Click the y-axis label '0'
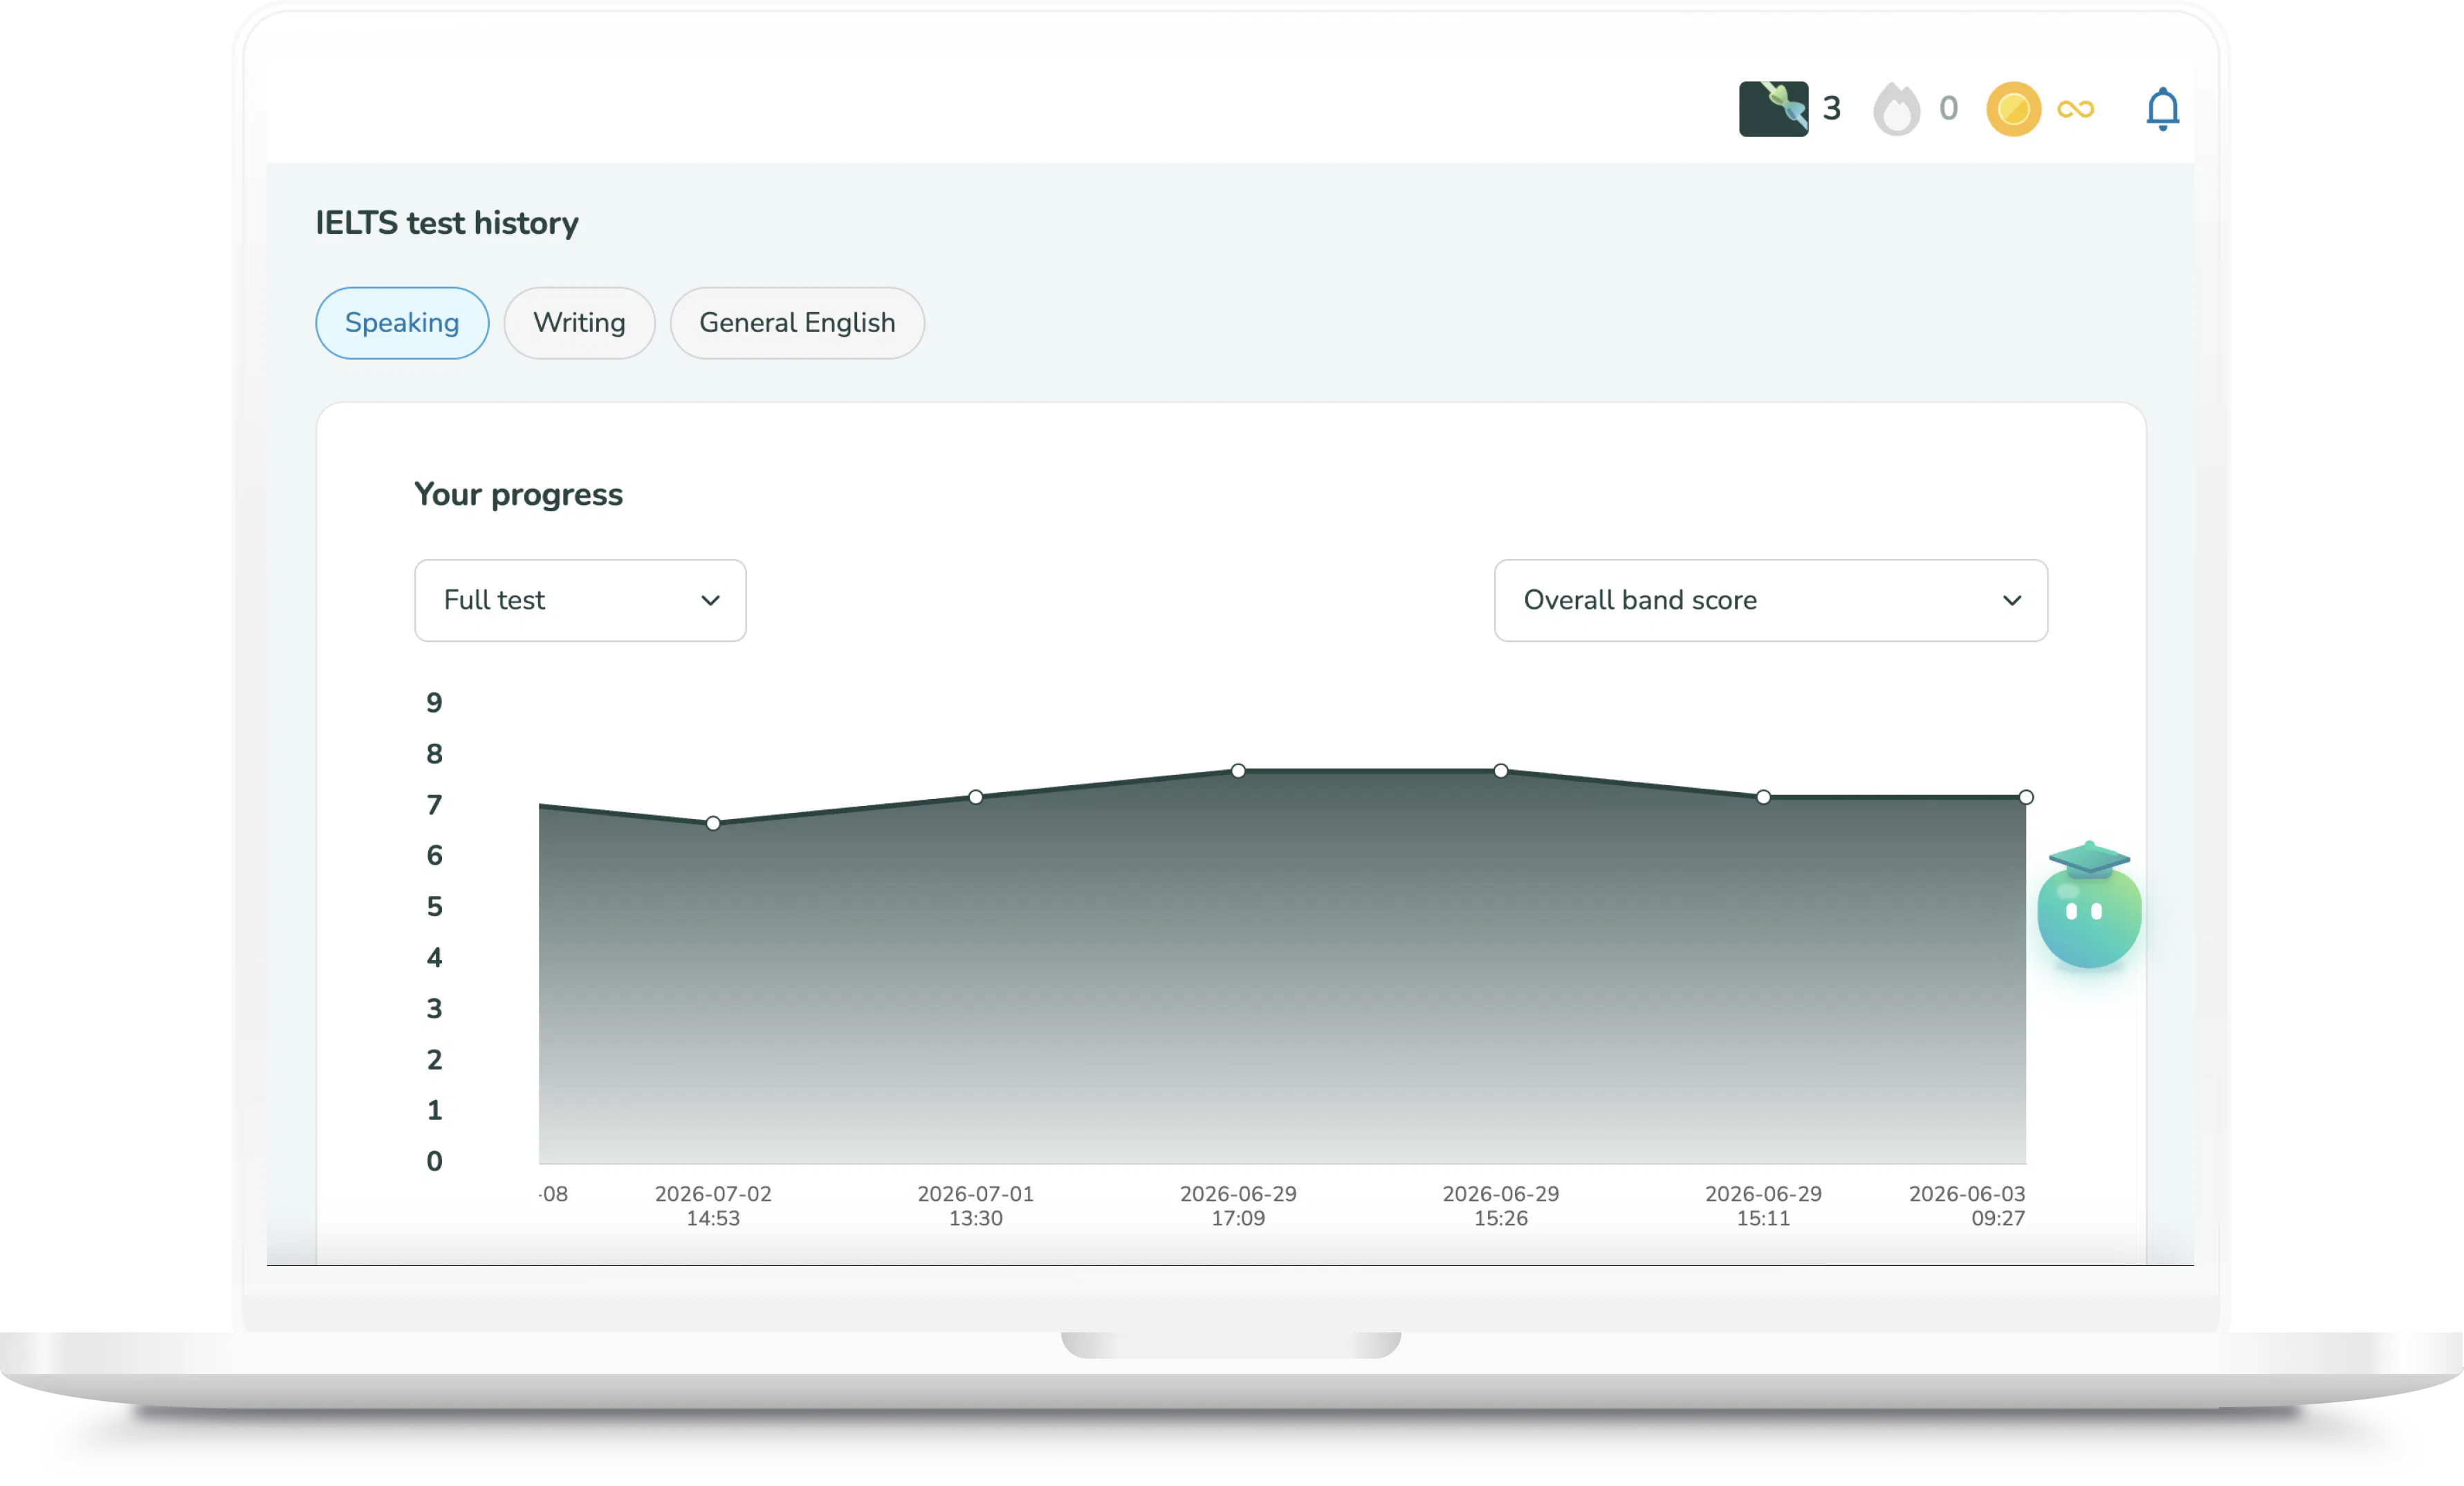The height and width of the screenshot is (1486, 2464). point(434,1161)
